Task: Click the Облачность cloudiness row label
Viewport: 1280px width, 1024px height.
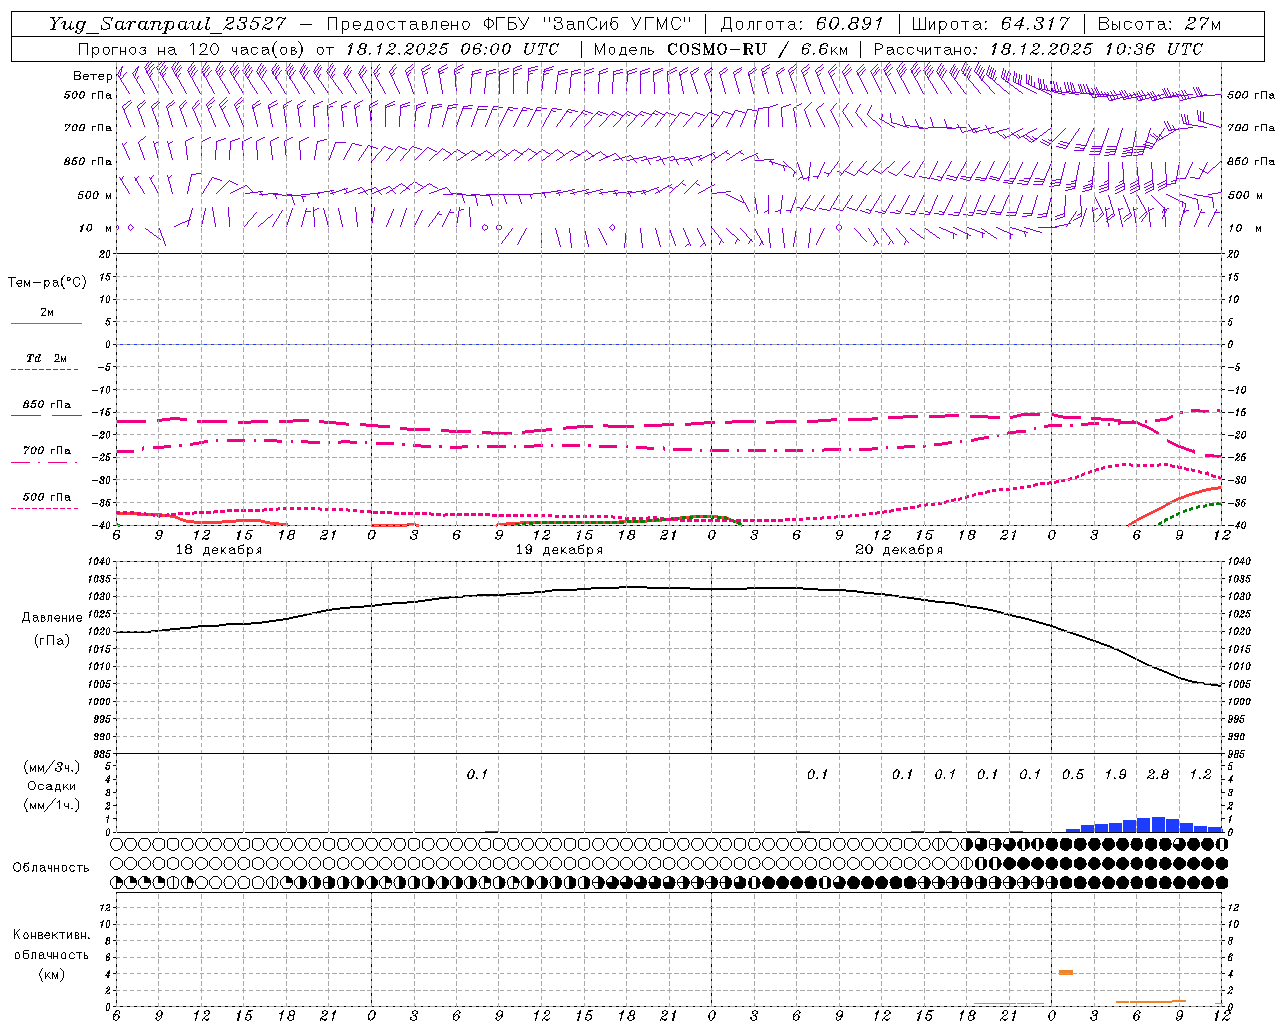Action: point(51,867)
